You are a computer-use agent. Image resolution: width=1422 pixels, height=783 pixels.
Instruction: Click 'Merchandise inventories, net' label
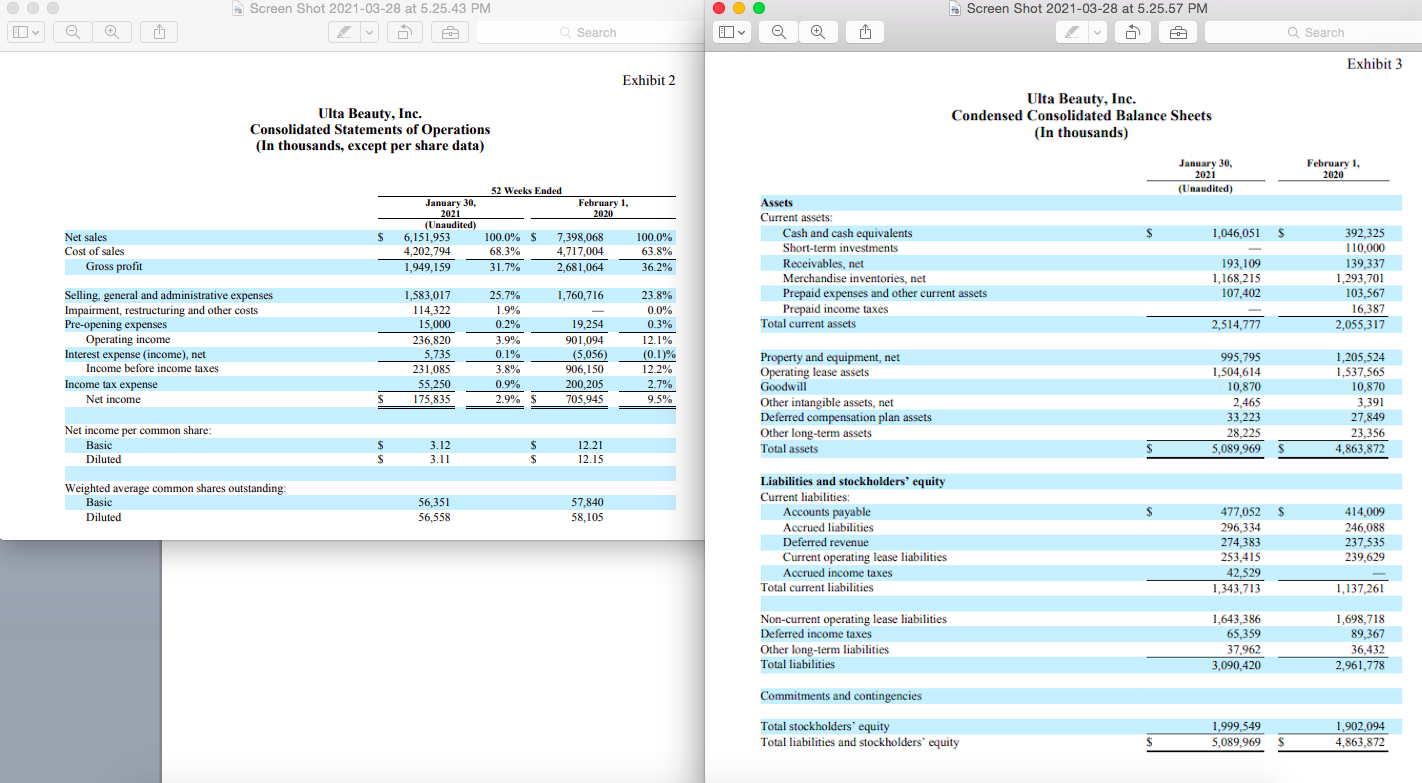pyautogui.click(x=854, y=278)
